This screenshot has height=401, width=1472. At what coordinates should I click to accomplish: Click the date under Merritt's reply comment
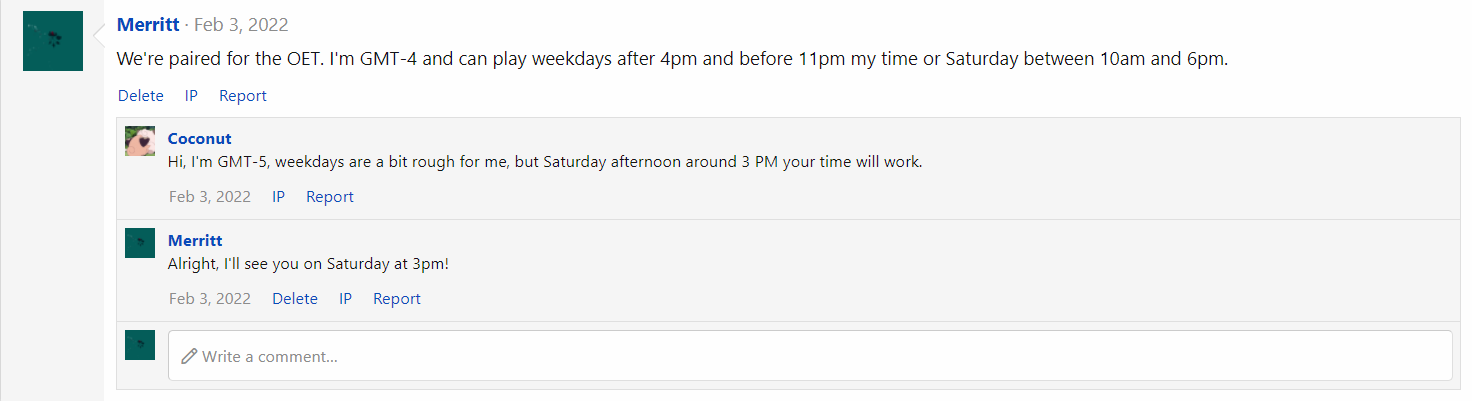(210, 299)
